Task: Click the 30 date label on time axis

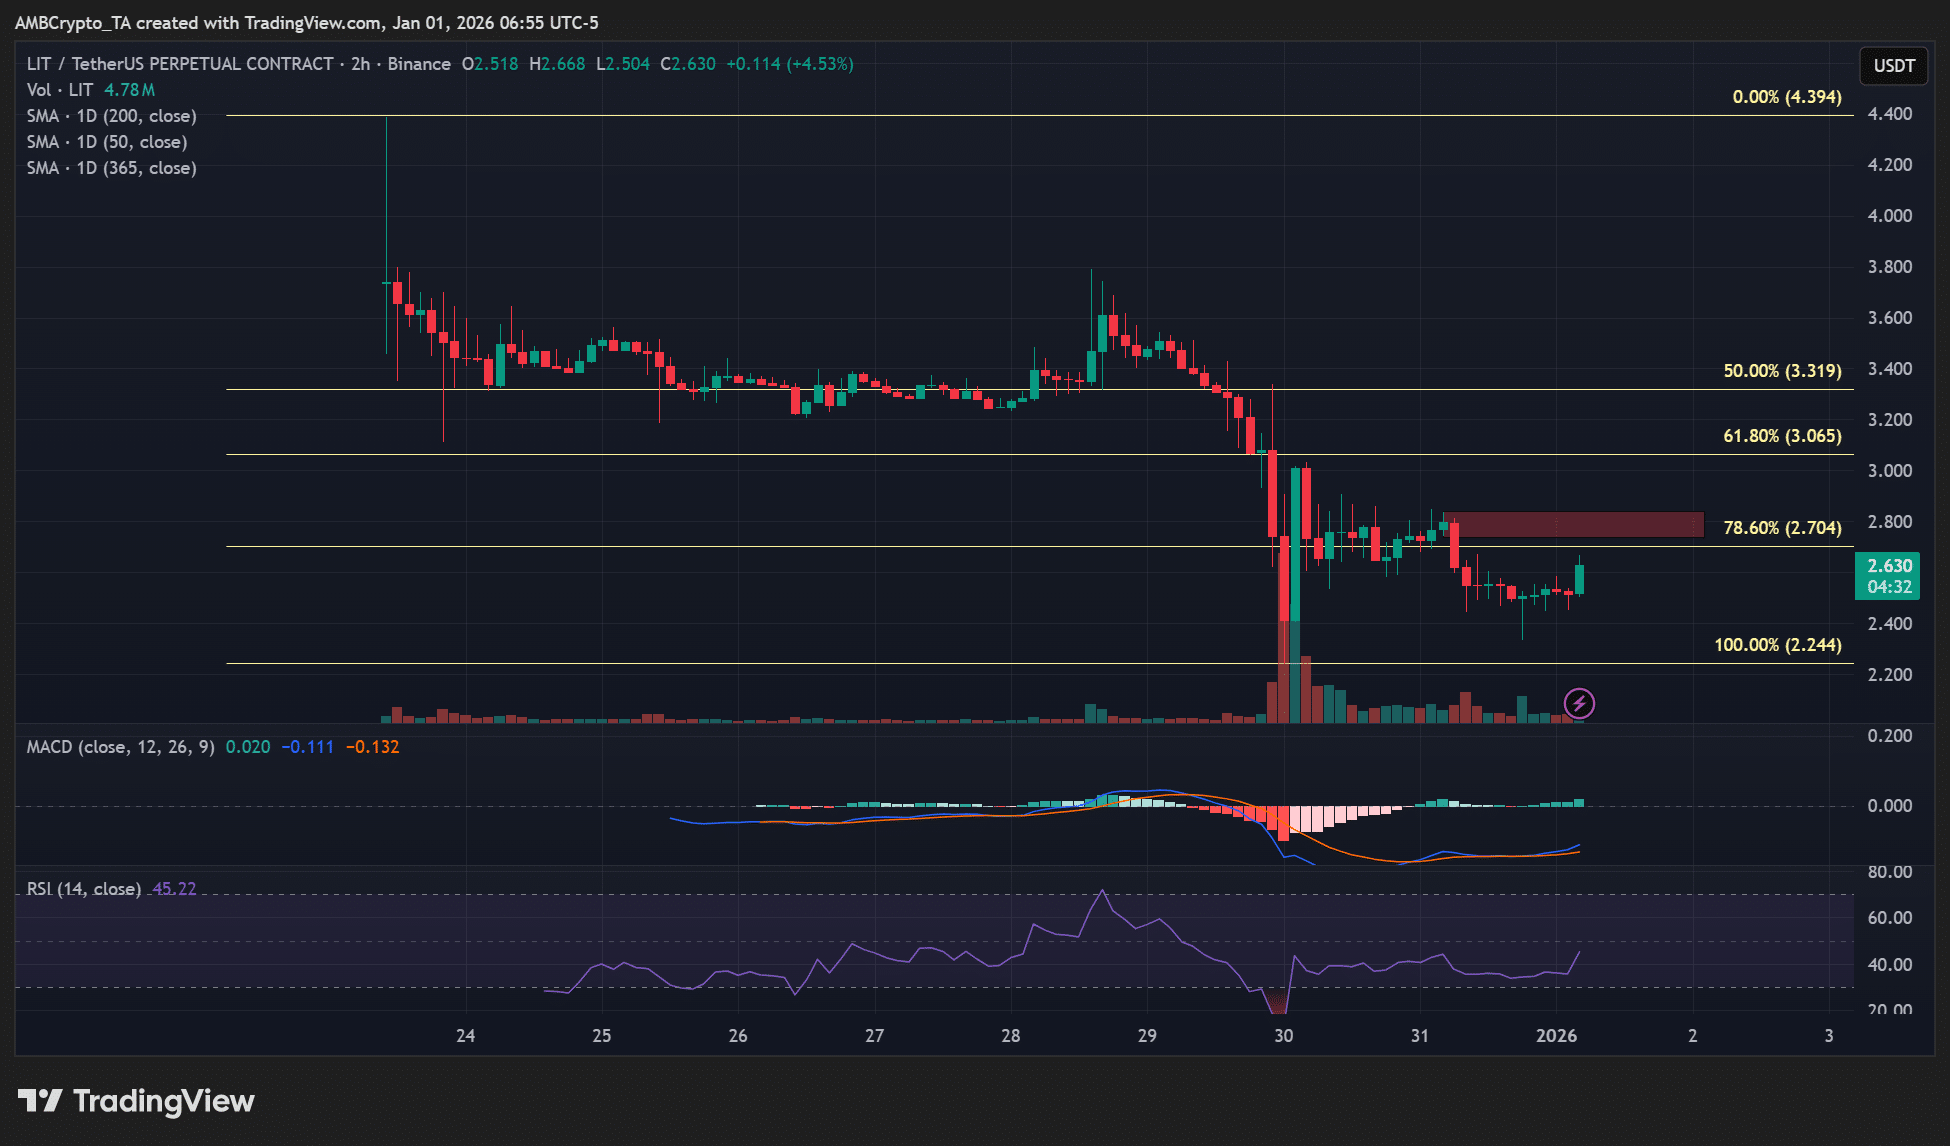Action: pos(1283,1036)
